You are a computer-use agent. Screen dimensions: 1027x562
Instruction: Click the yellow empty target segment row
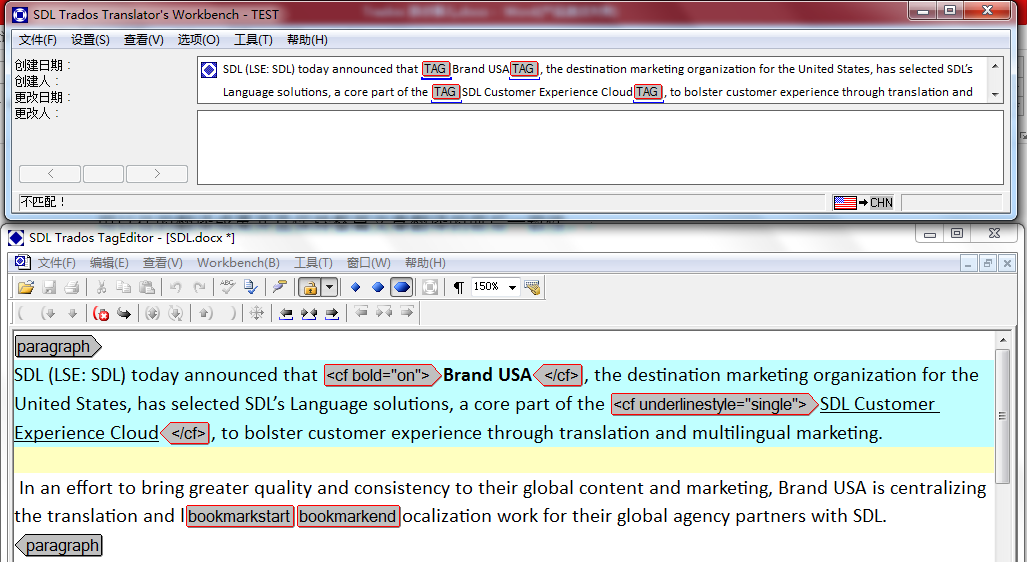(504, 460)
